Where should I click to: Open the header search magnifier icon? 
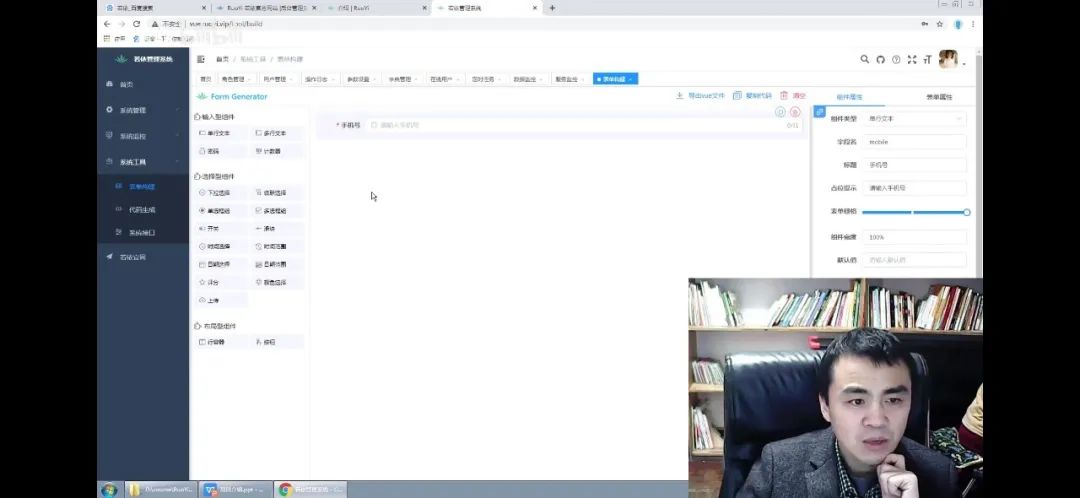pos(864,59)
